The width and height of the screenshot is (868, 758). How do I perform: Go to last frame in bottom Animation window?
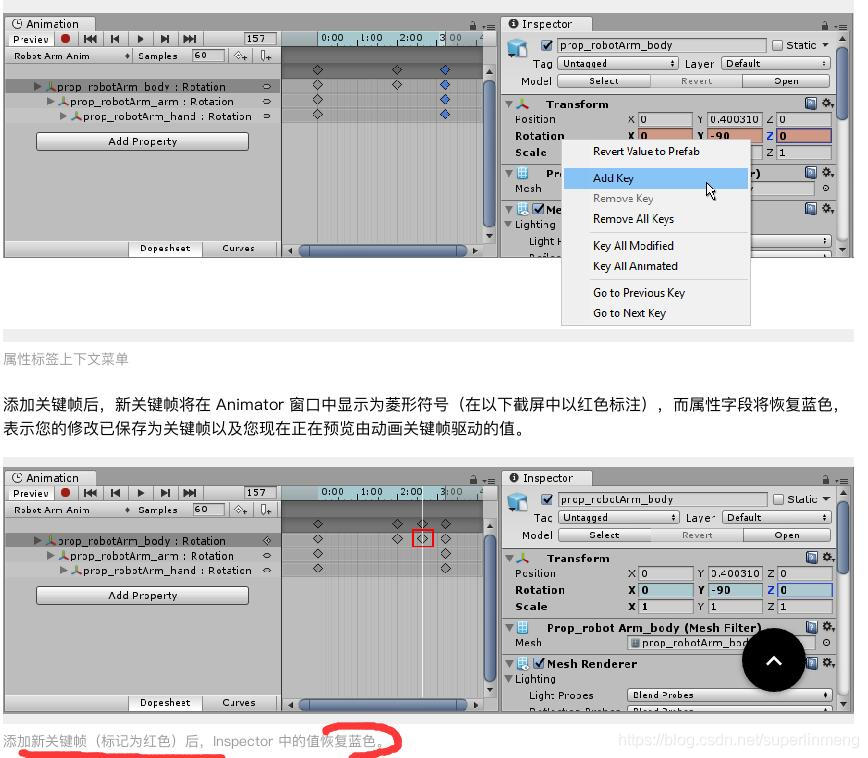pyautogui.click(x=190, y=493)
